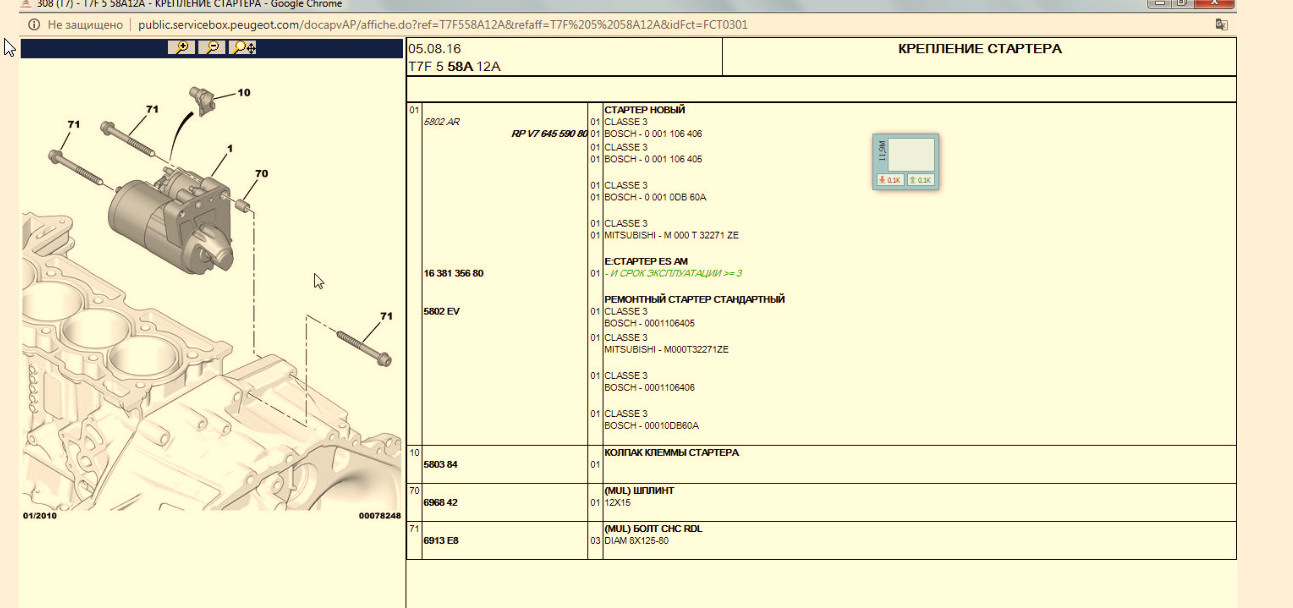The height and width of the screenshot is (608, 1293).
Task: Click DIAM 8X125-80 dimension text
Action: click(x=636, y=540)
